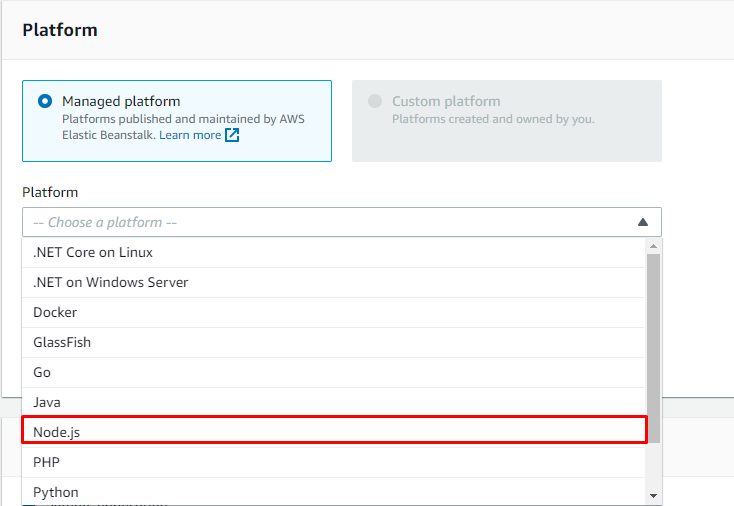Select Go platform option
This screenshot has width=734, height=506.
(x=333, y=373)
